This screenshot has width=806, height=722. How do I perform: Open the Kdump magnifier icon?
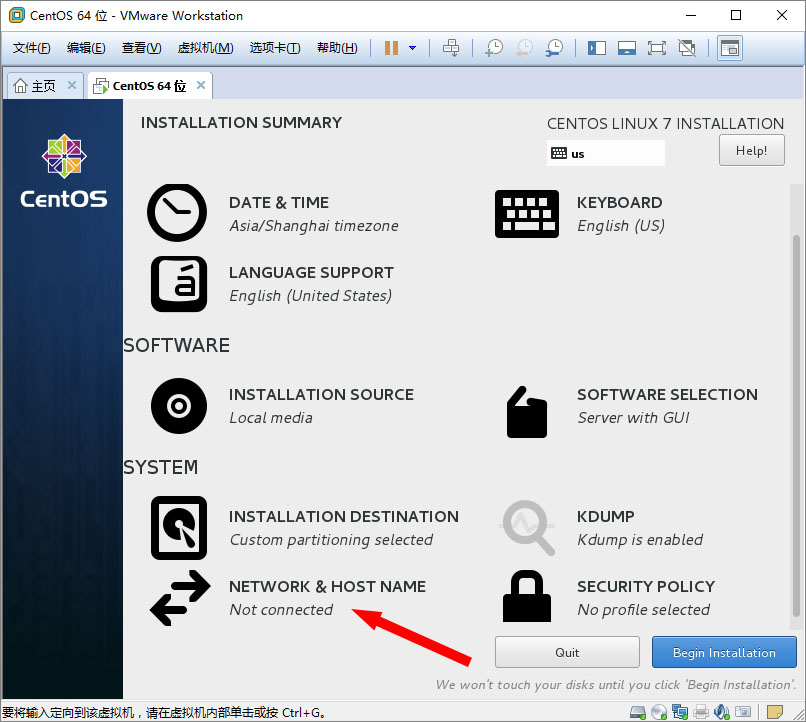pos(527,528)
